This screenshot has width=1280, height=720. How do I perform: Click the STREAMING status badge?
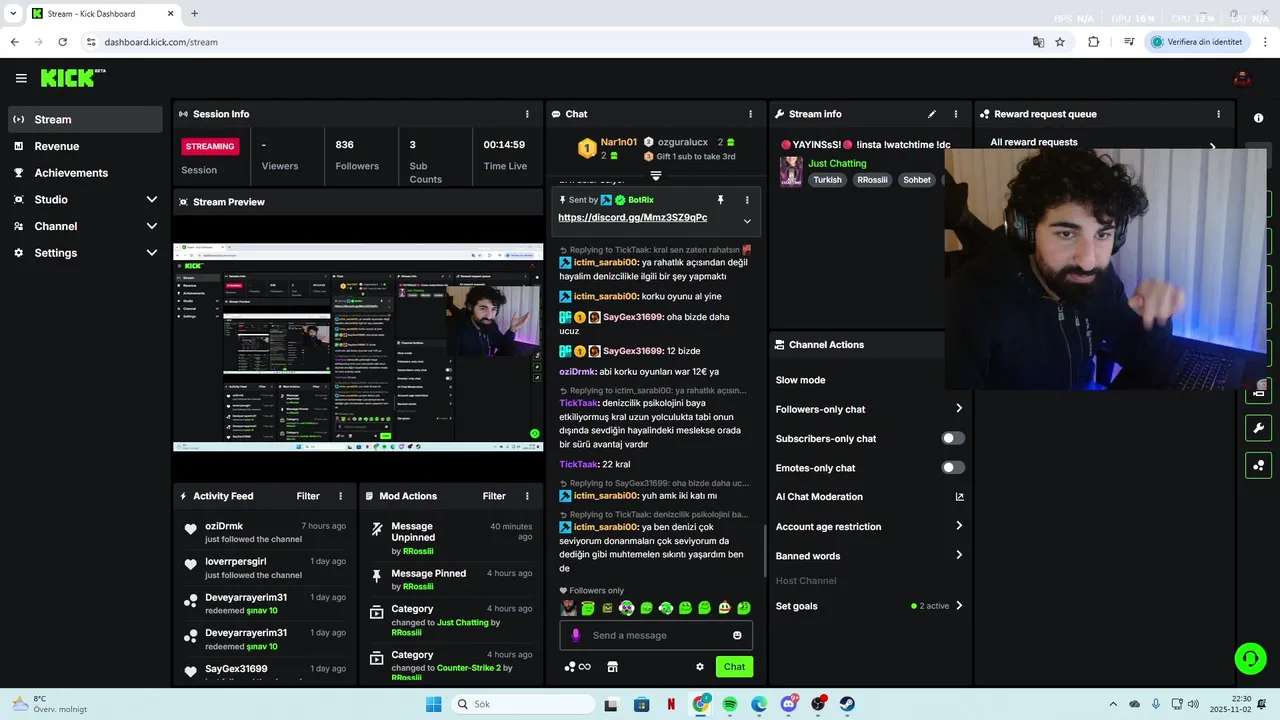point(210,146)
